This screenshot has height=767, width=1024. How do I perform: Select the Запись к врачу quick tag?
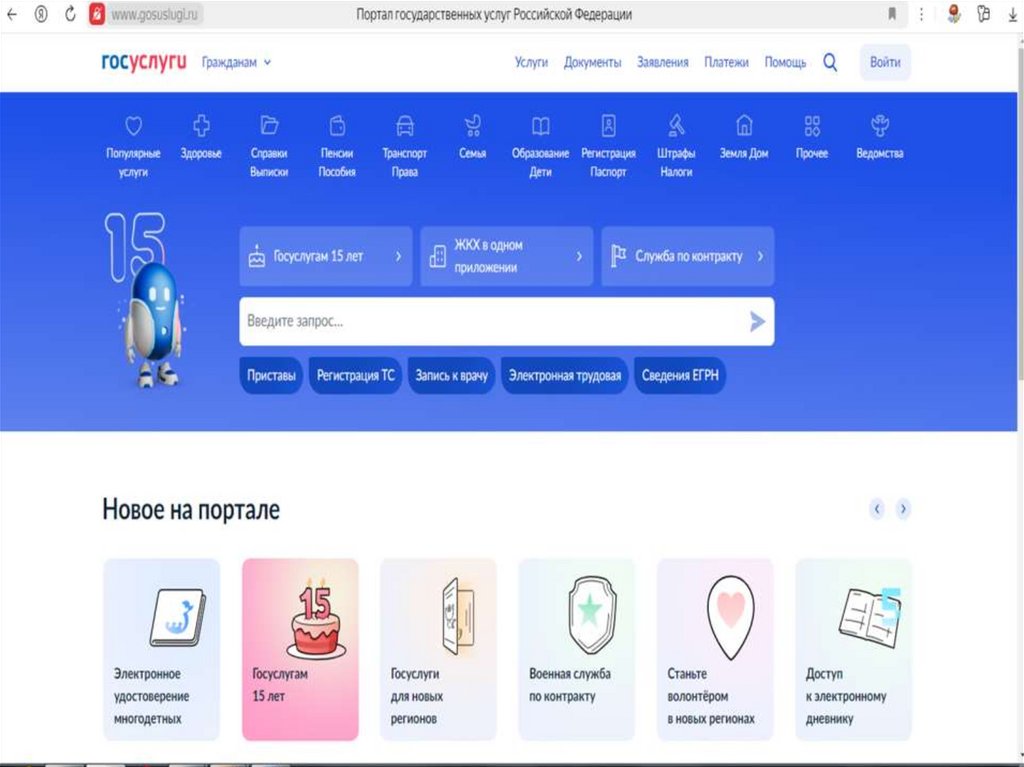pyautogui.click(x=451, y=376)
